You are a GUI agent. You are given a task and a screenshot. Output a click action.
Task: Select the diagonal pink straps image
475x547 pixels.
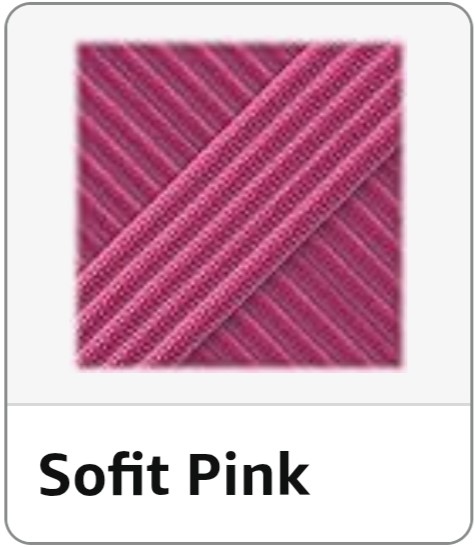point(239,205)
